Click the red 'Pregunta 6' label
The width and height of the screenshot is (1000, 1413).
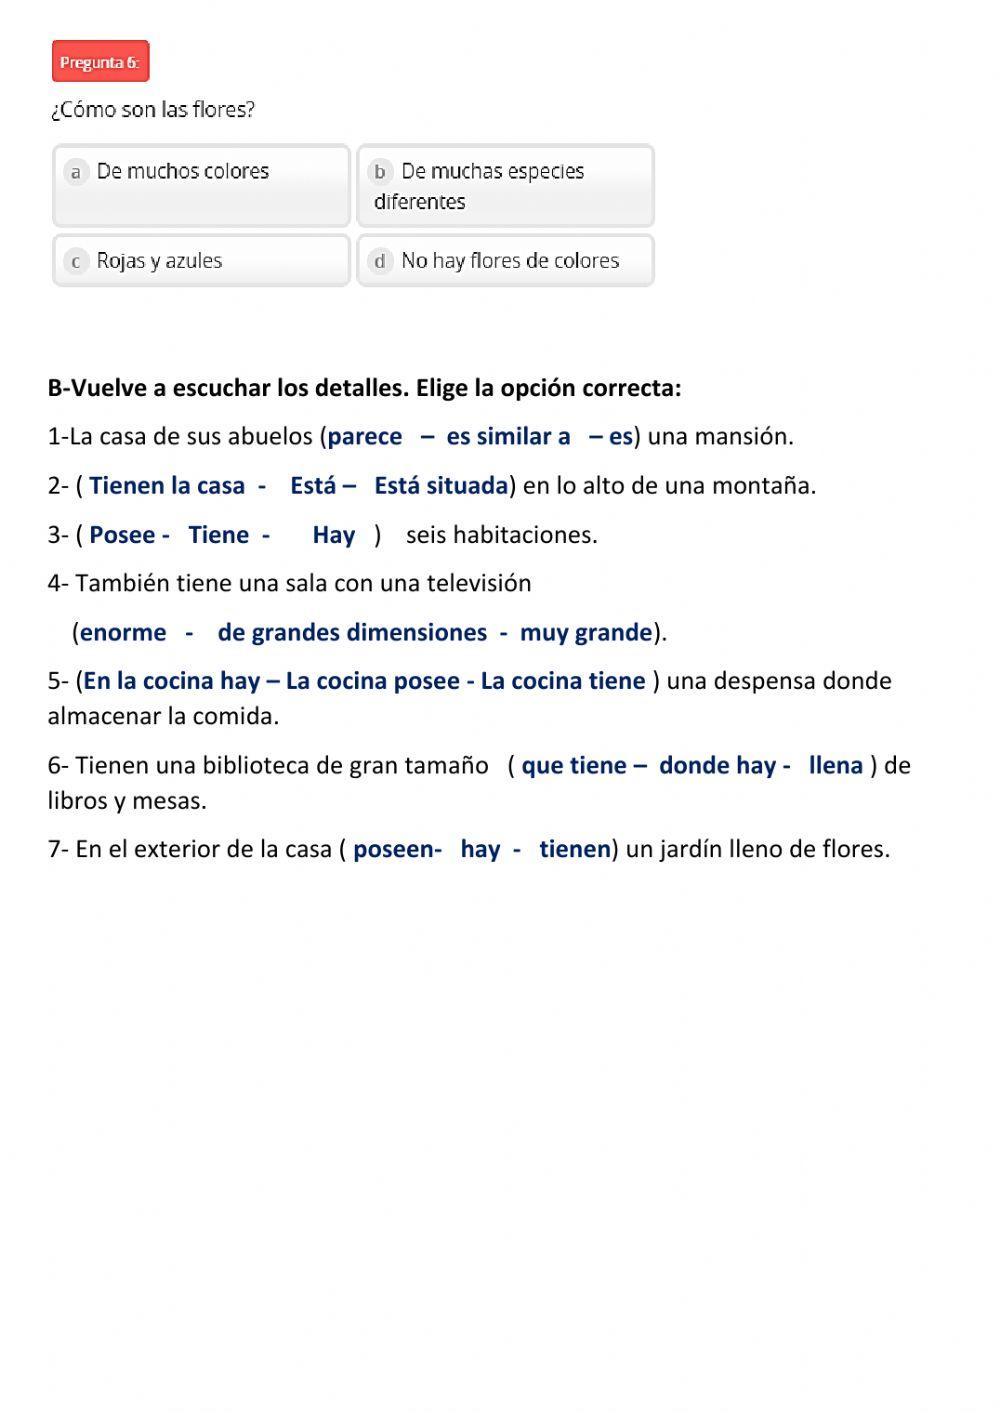coord(100,62)
